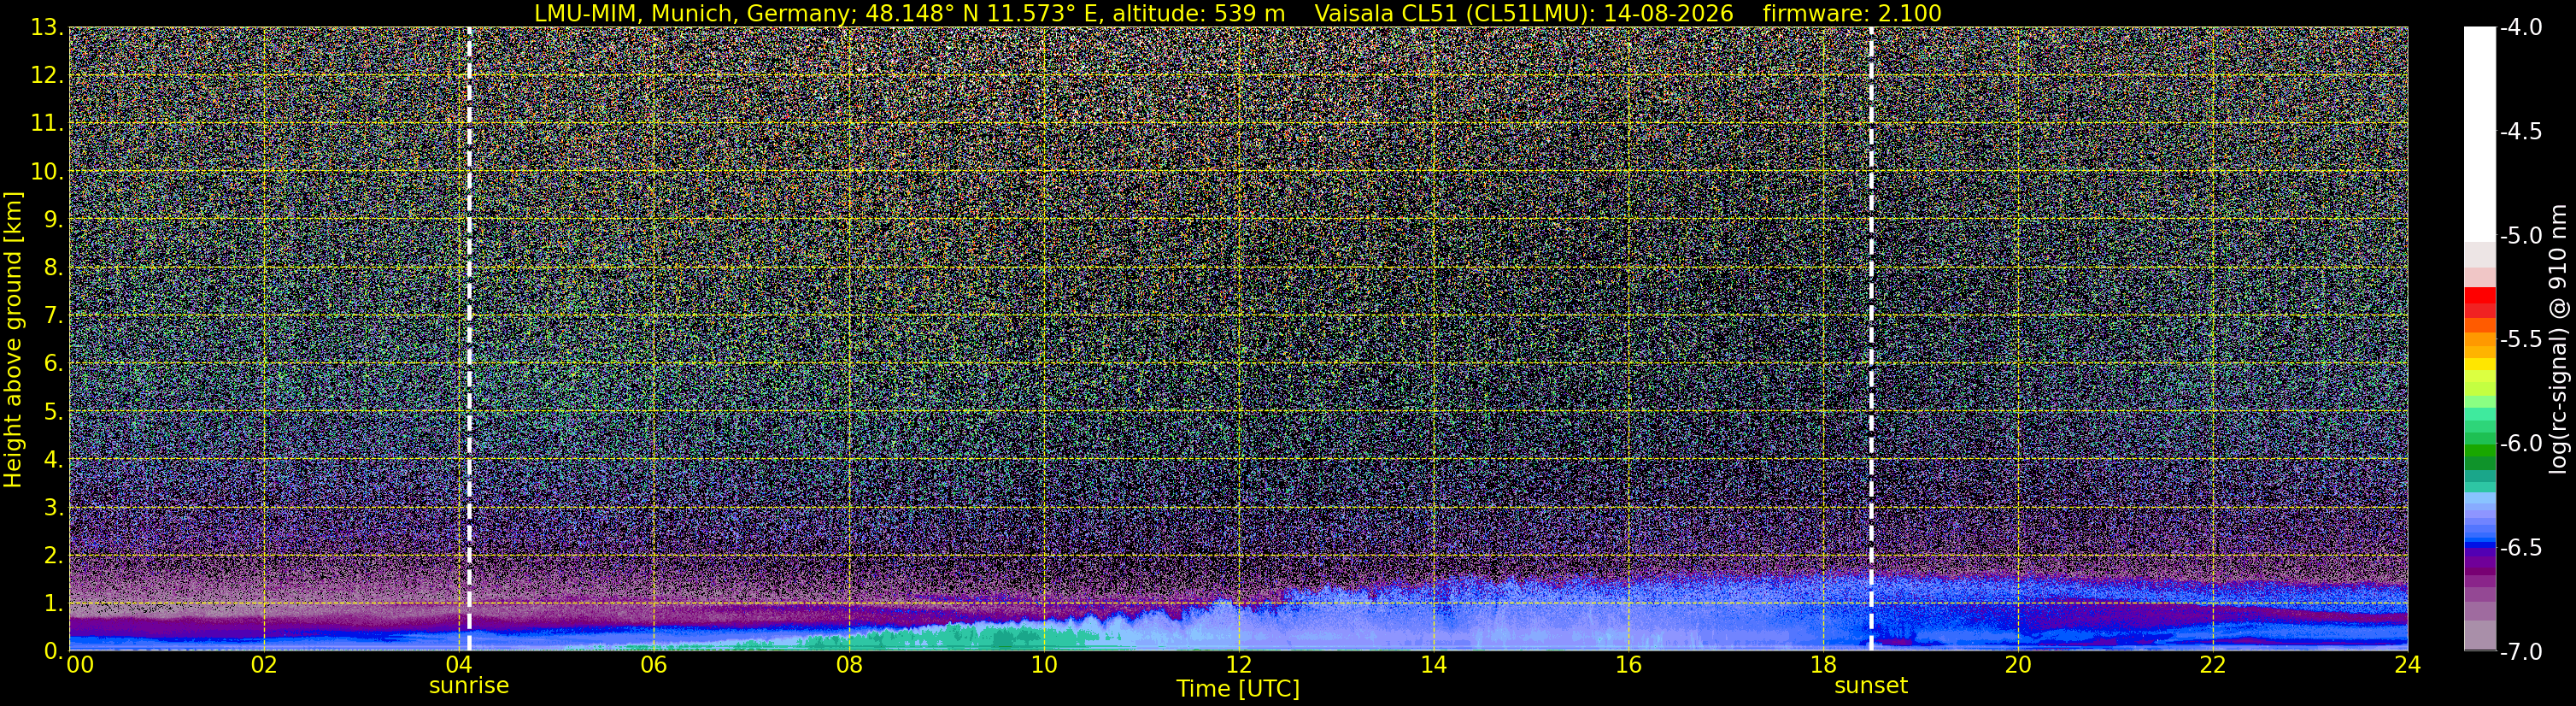Viewport: 2576px width, 706px height.
Task: Click the 8. height tick label
Action: [x=53, y=267]
